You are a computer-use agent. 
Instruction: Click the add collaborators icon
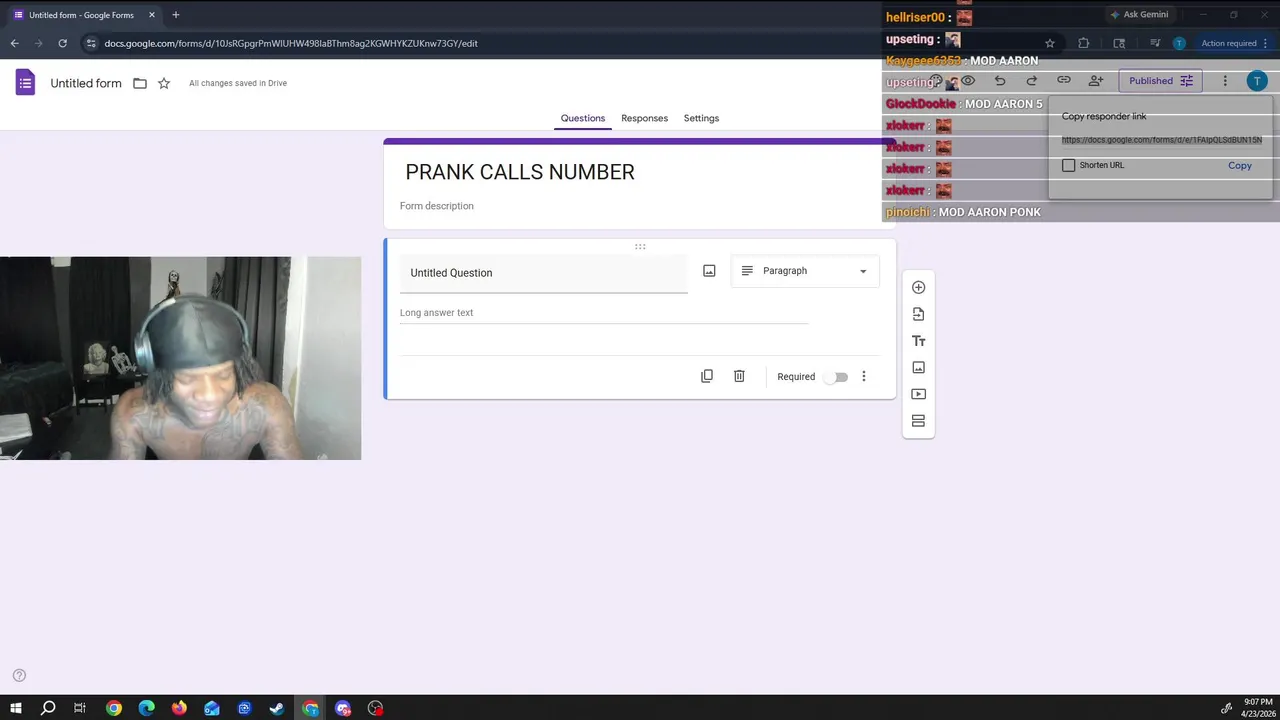1096,81
